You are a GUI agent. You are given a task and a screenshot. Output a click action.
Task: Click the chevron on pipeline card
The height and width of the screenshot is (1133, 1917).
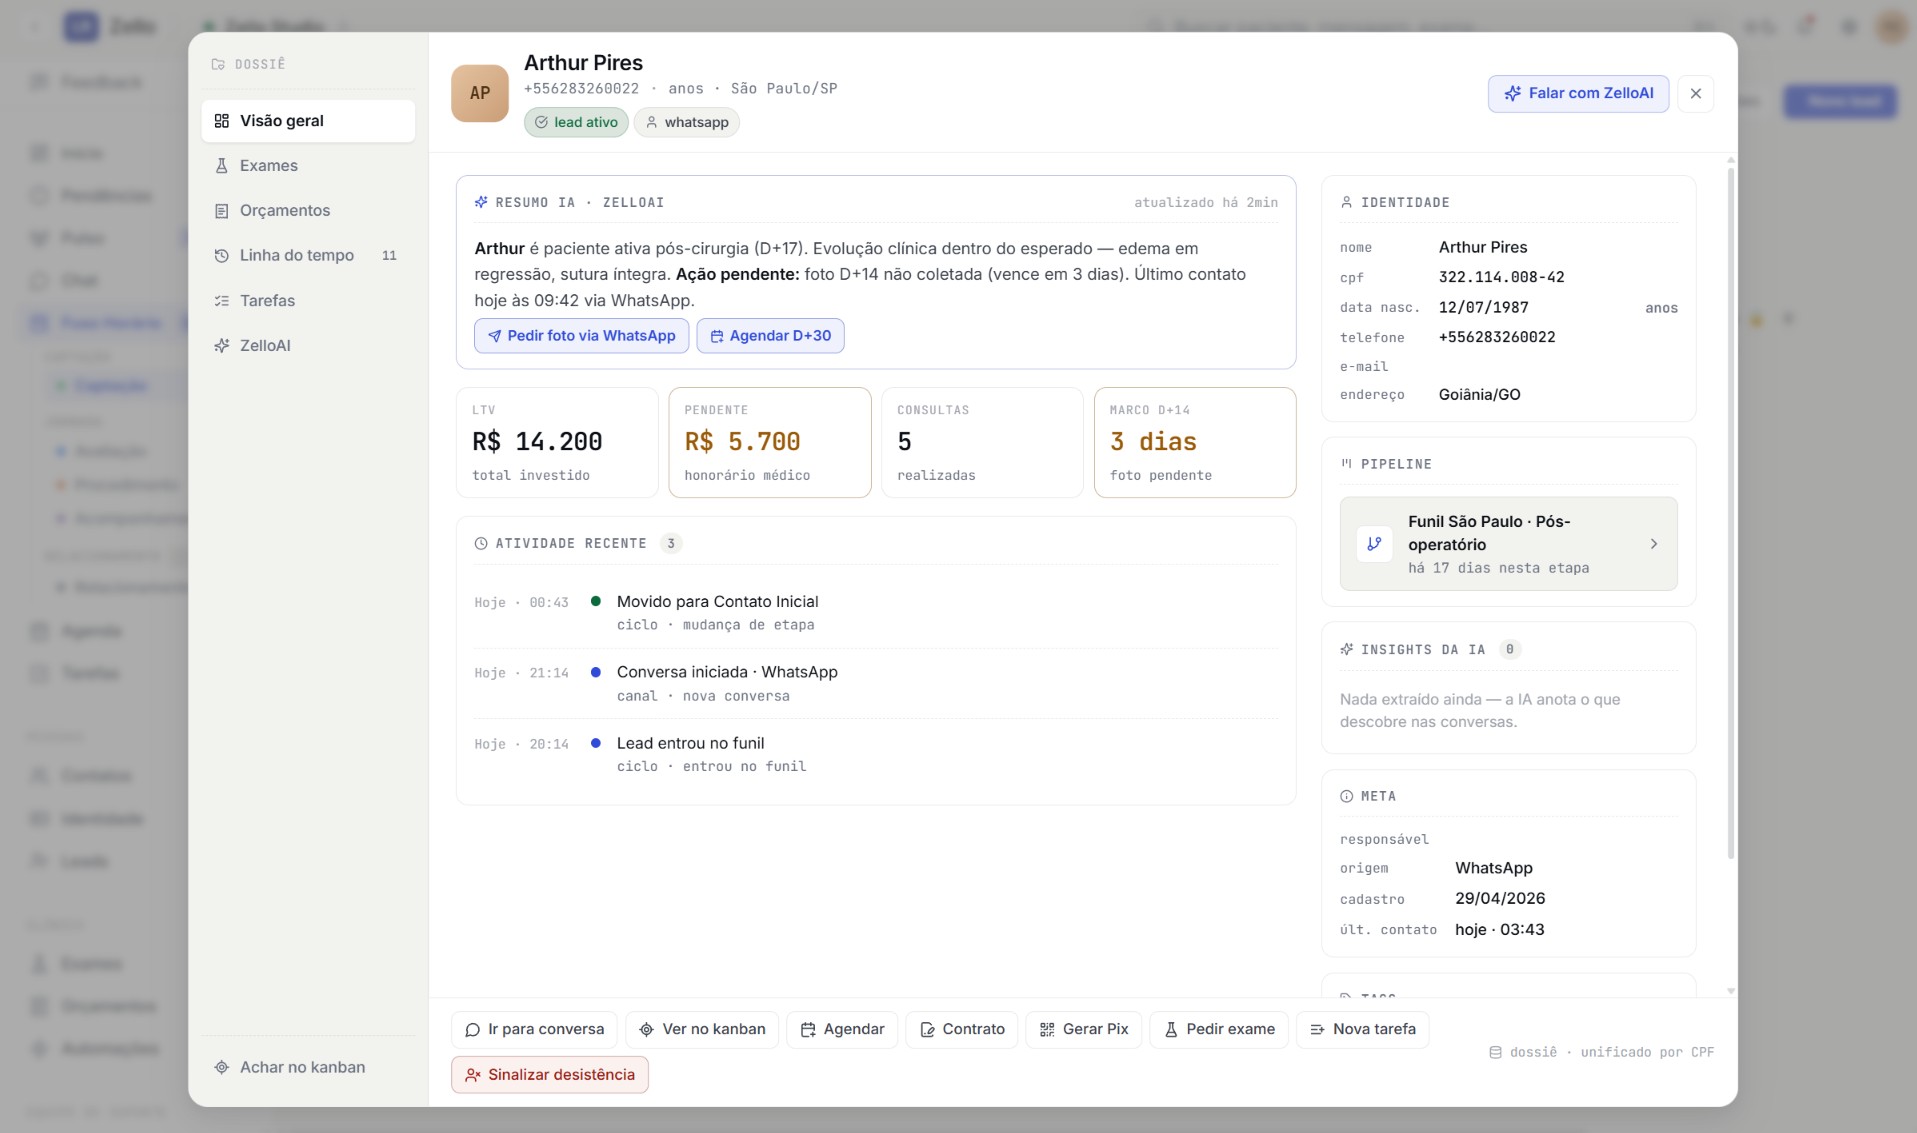pyautogui.click(x=1654, y=544)
